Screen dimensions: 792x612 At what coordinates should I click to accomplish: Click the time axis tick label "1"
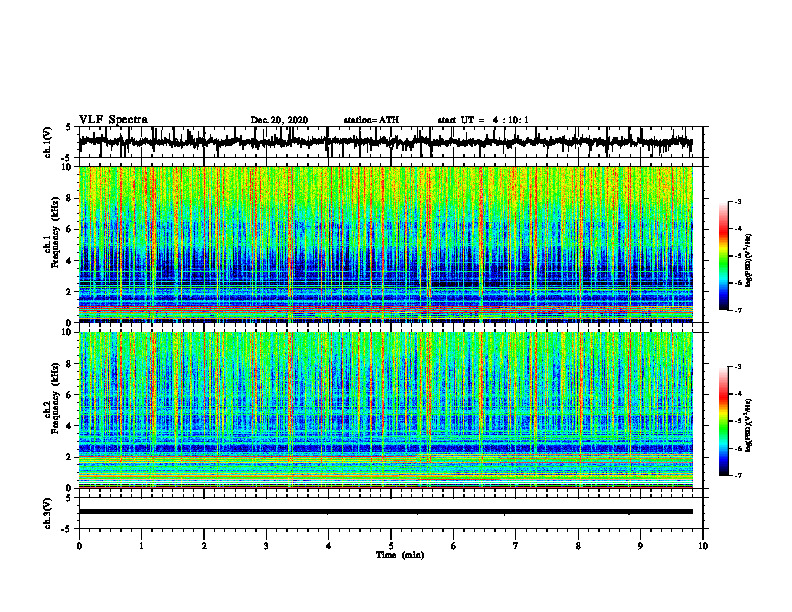pos(141,546)
